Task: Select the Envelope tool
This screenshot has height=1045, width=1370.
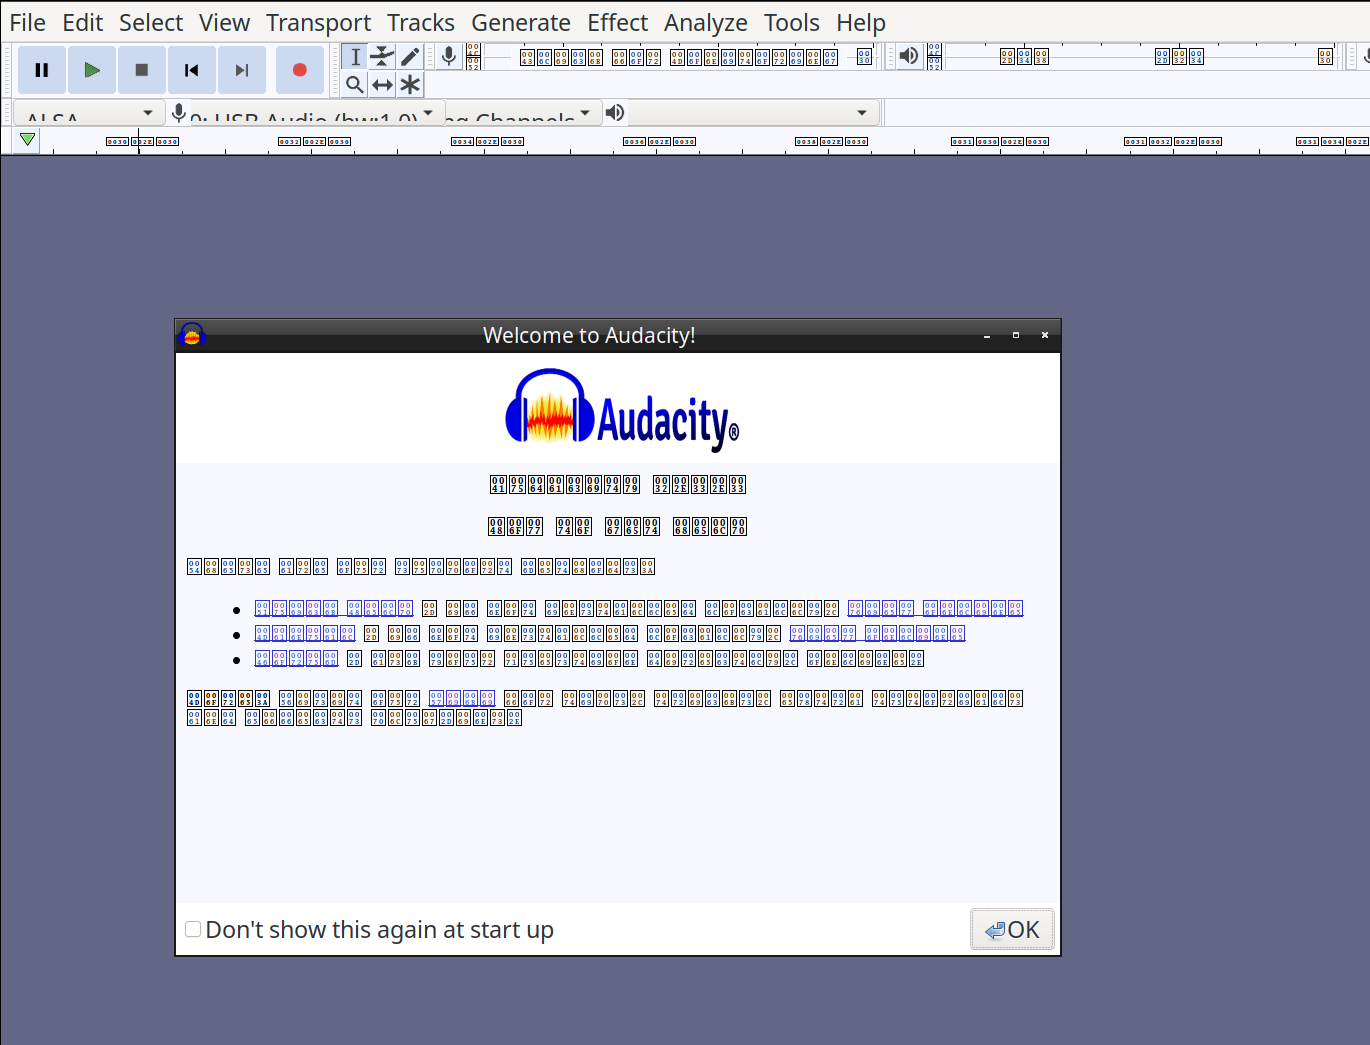Action: point(382,57)
